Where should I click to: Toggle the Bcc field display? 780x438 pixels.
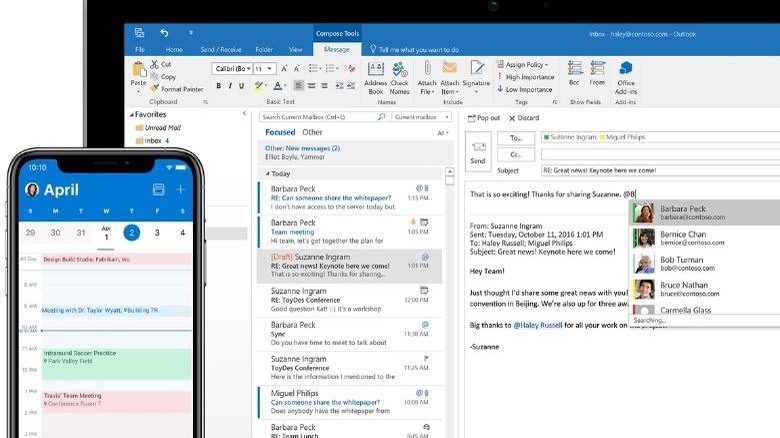tap(574, 74)
